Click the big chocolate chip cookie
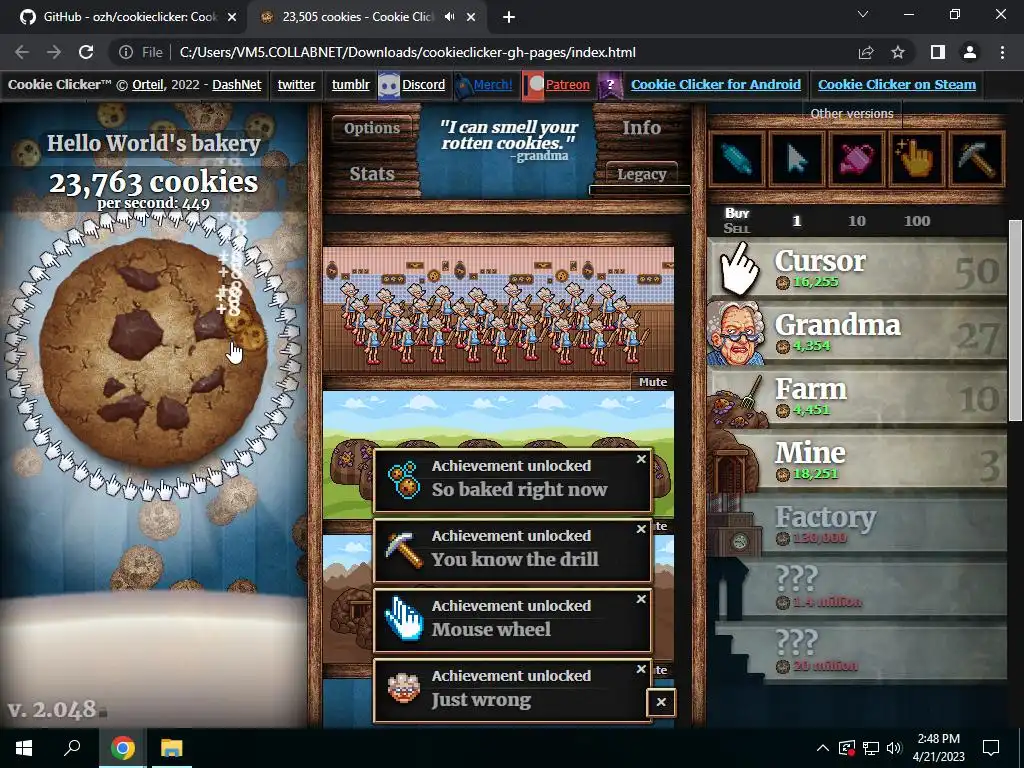Image resolution: width=1024 pixels, height=768 pixels. point(153,353)
